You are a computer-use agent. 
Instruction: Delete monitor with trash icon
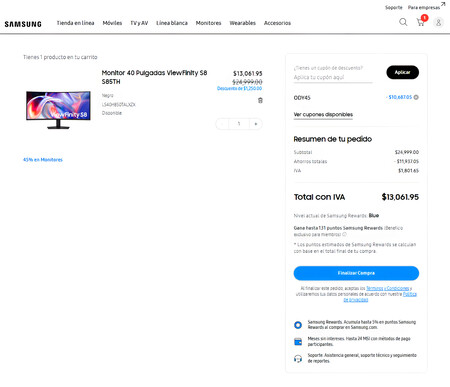pyautogui.click(x=260, y=100)
